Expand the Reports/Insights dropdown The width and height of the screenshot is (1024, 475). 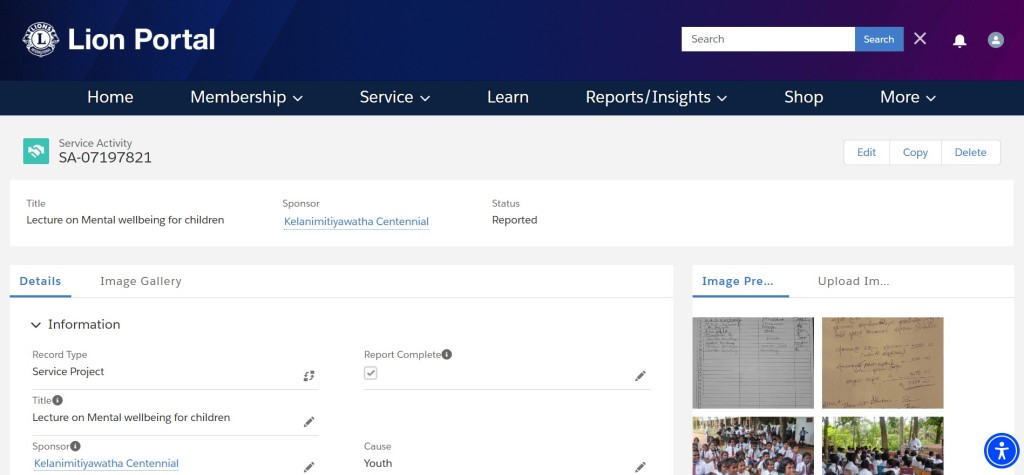click(656, 97)
